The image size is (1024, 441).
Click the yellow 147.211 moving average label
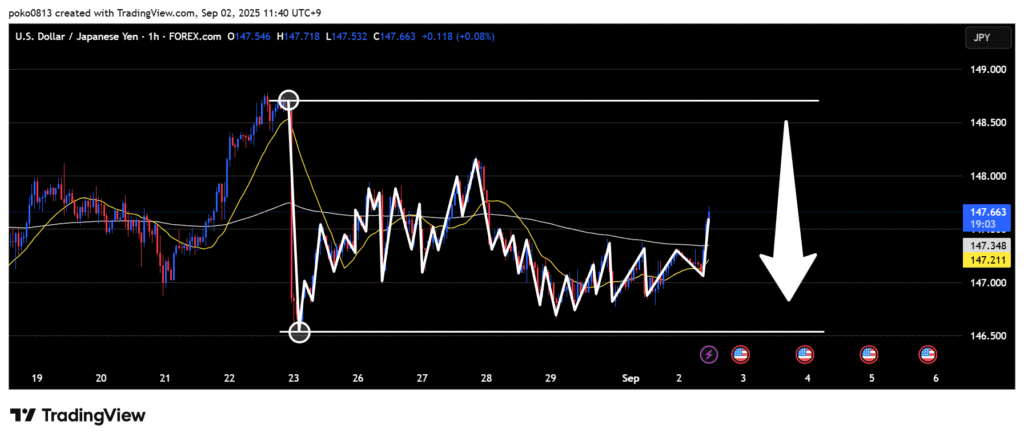coord(979,258)
